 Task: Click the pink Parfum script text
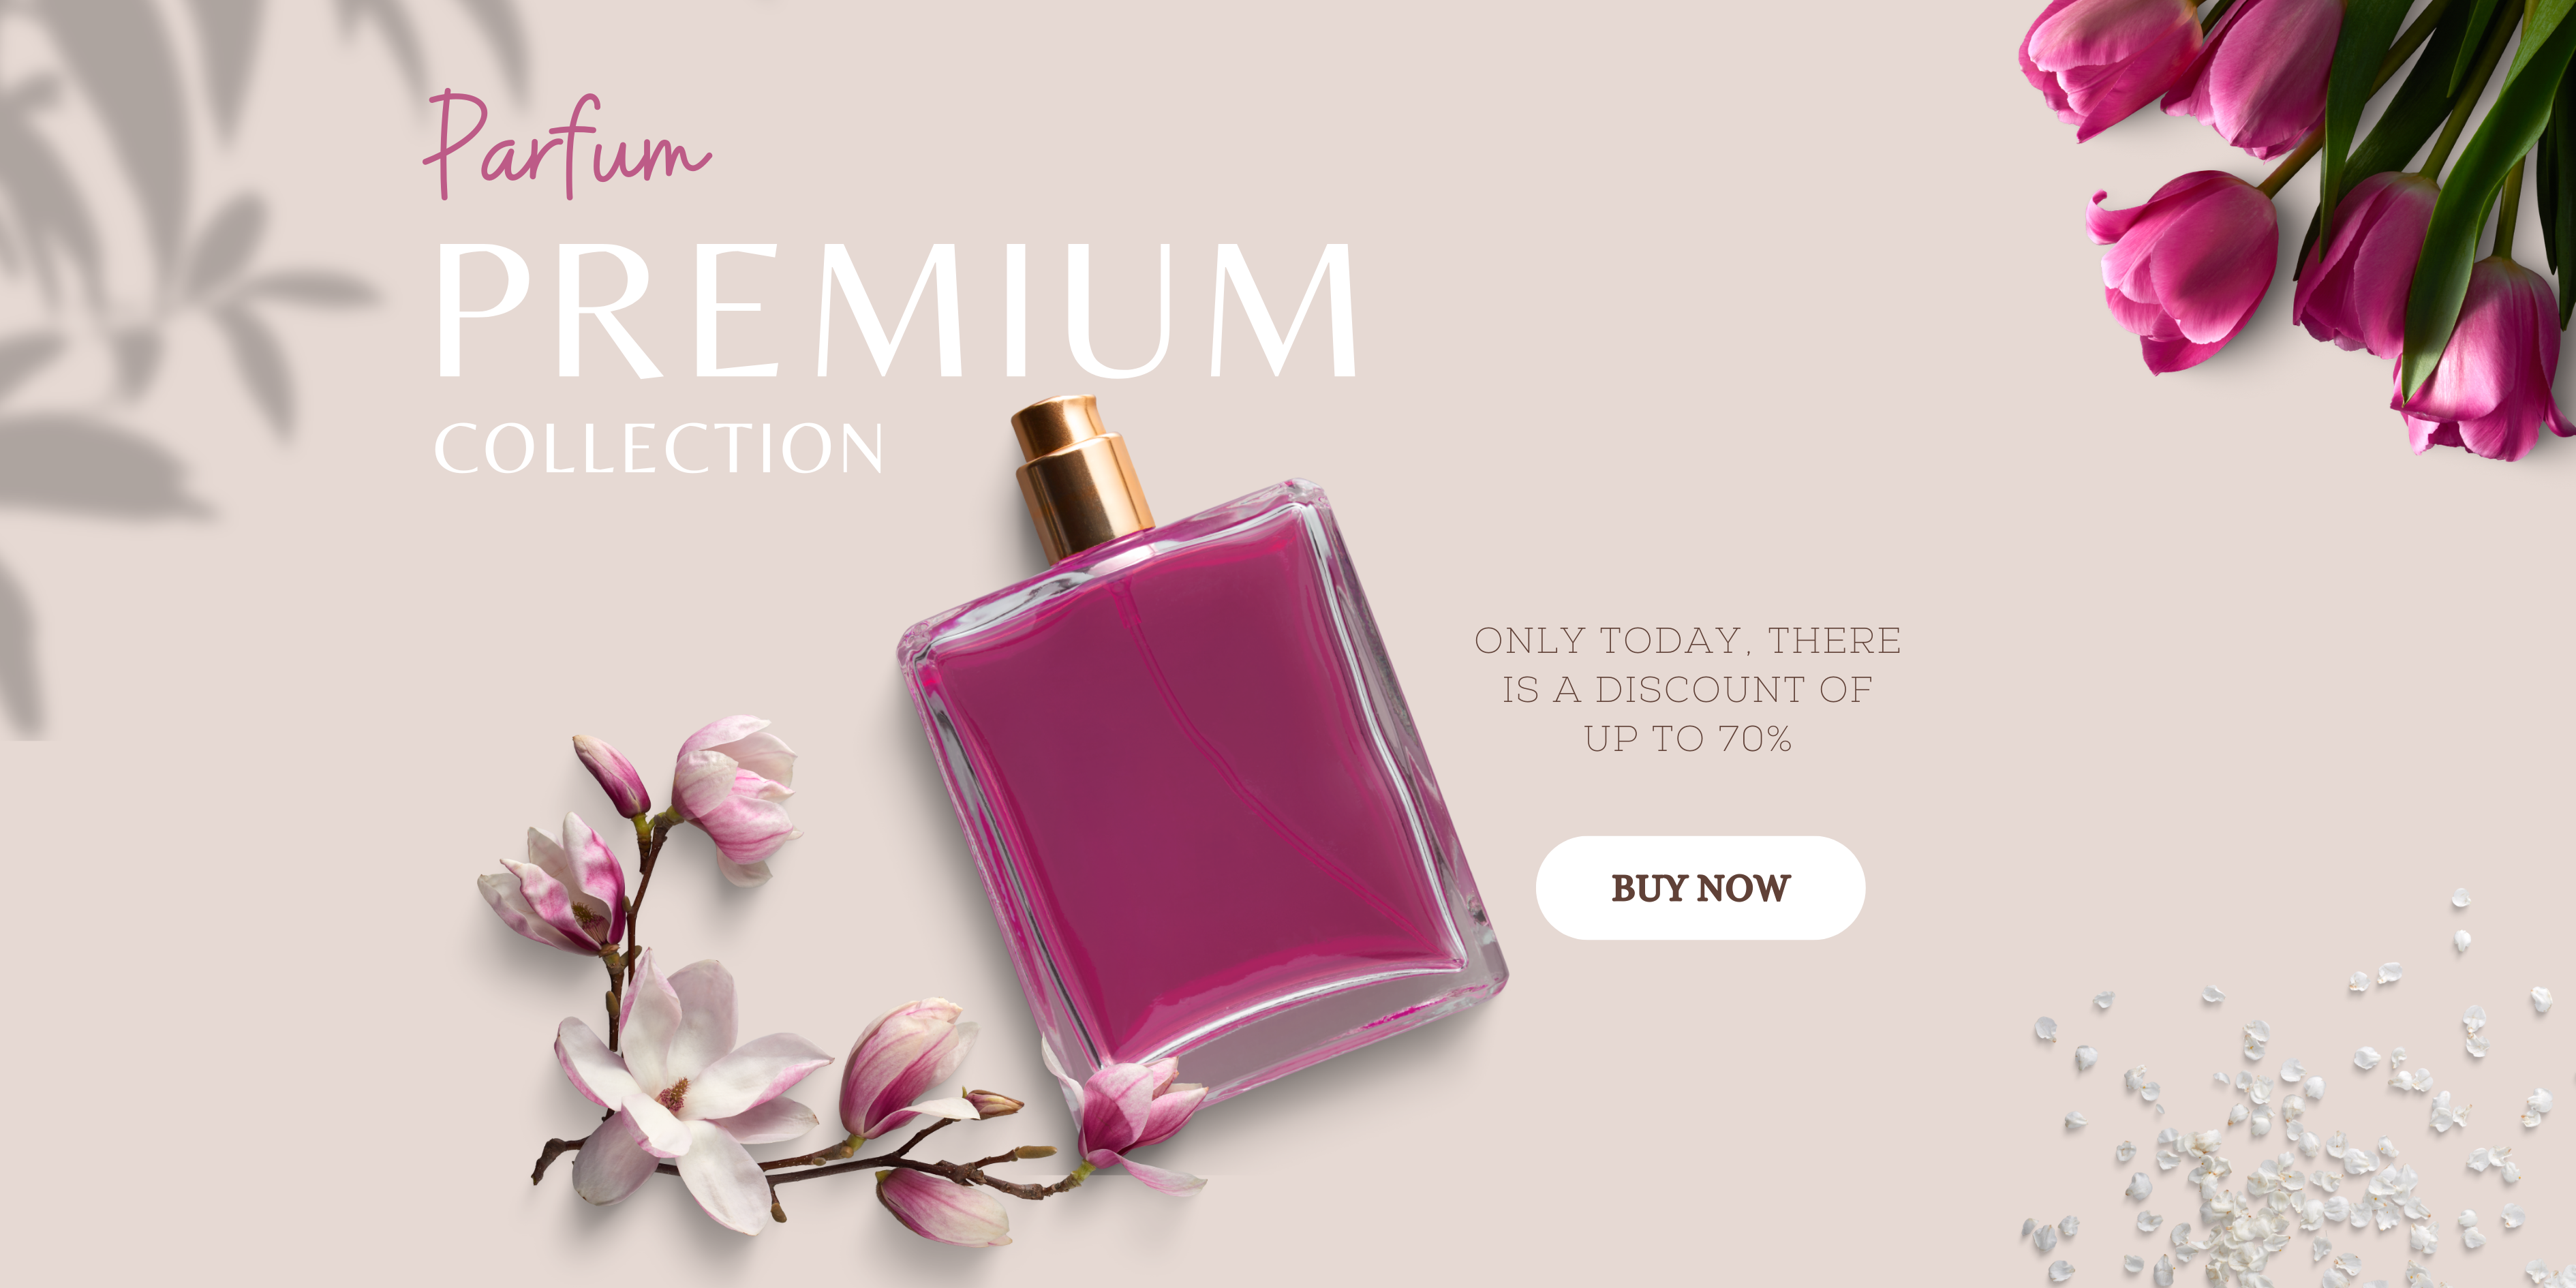pos(567,146)
